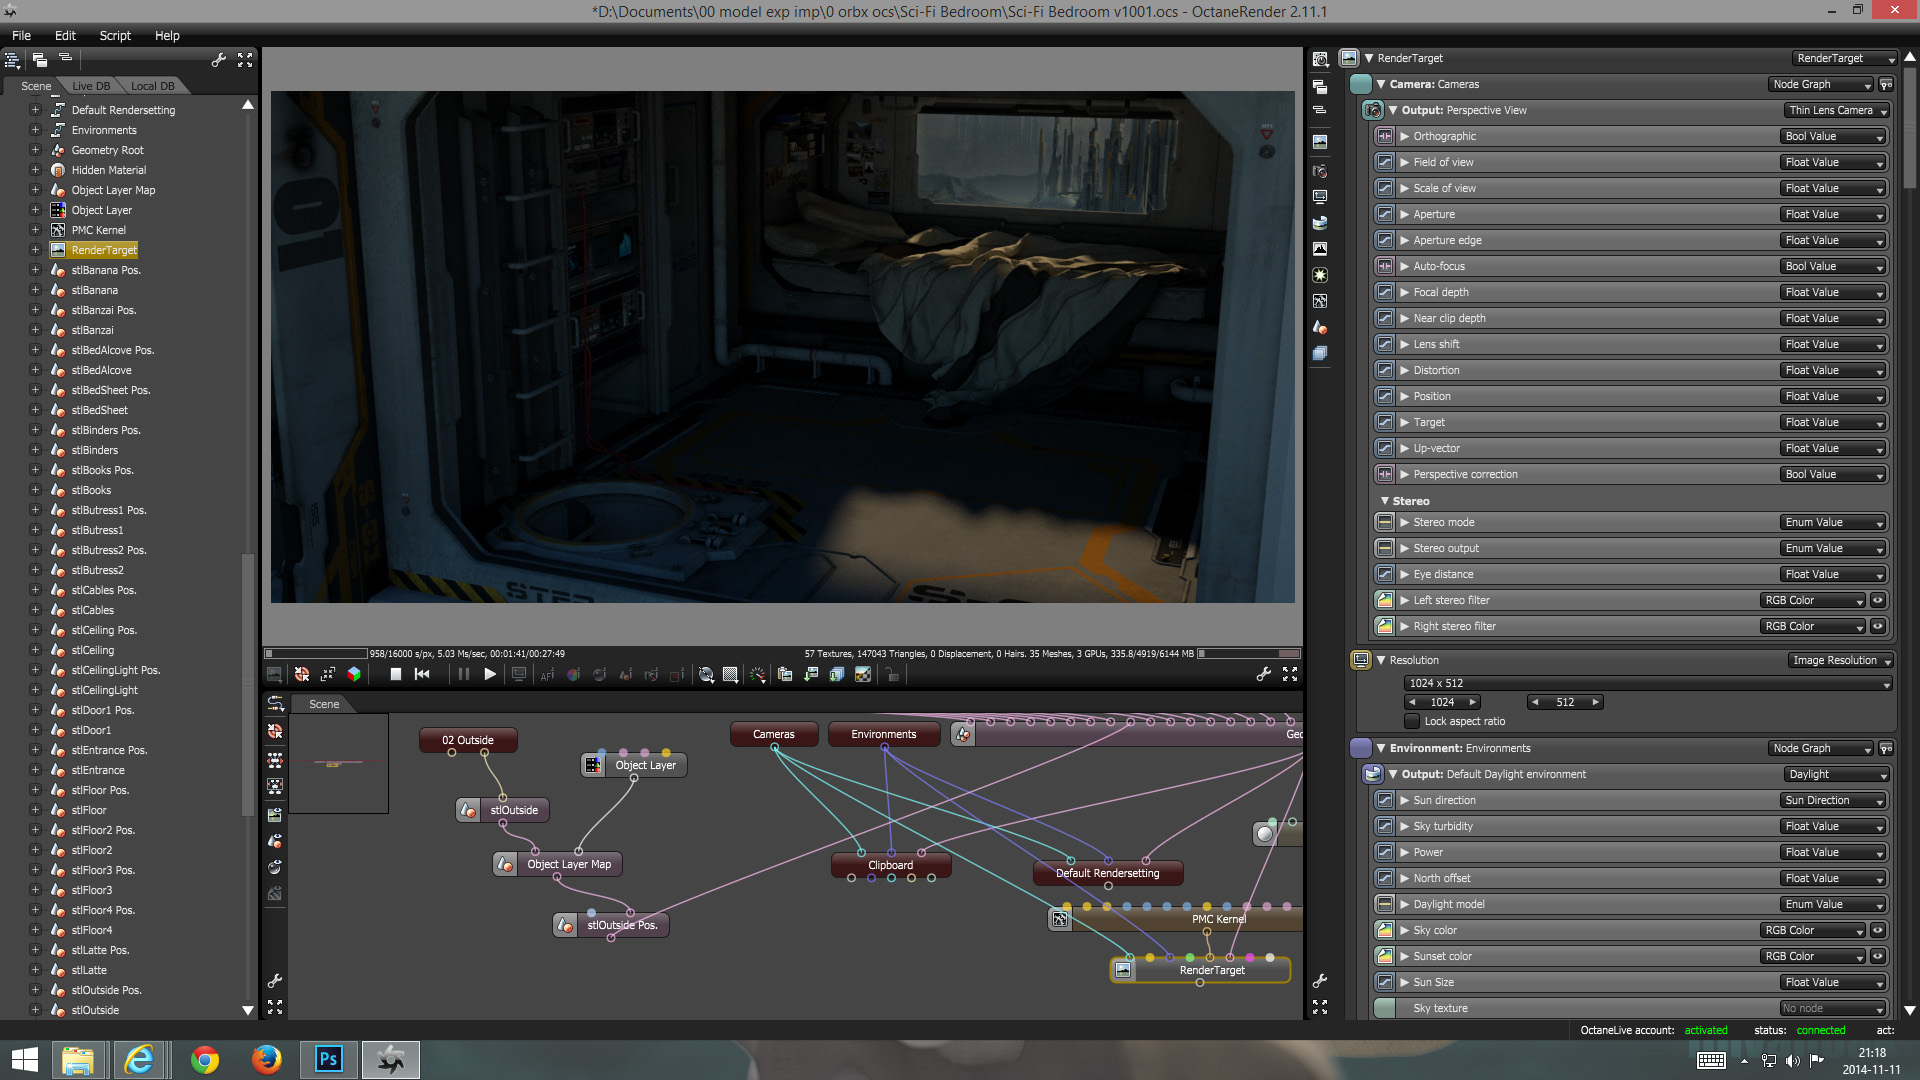Viewport: 1920px width, 1080px height.
Task: Switch to the Local DB tab
Action: (152, 86)
